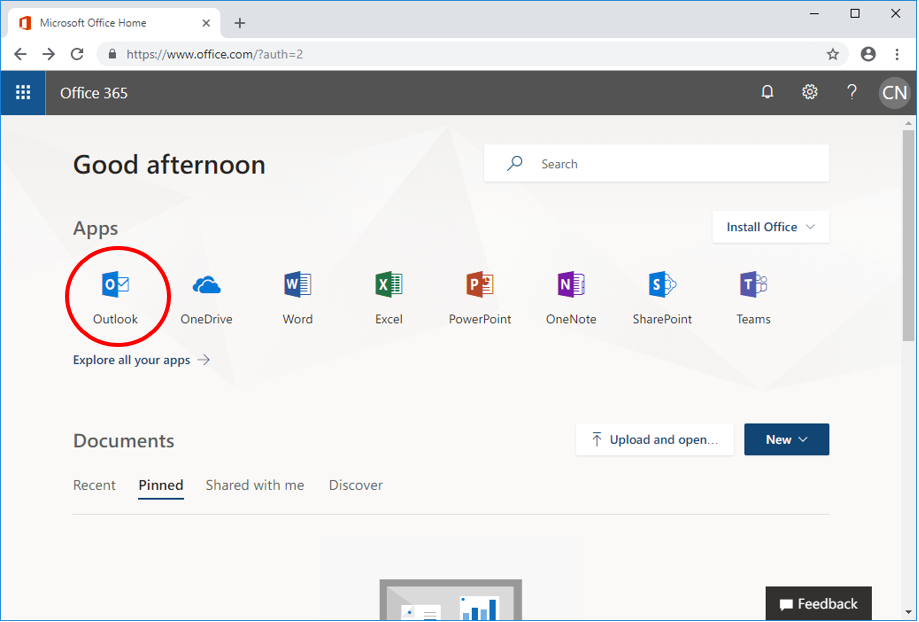Open a new browser tab
Screen dimensions: 919x622
240,23
